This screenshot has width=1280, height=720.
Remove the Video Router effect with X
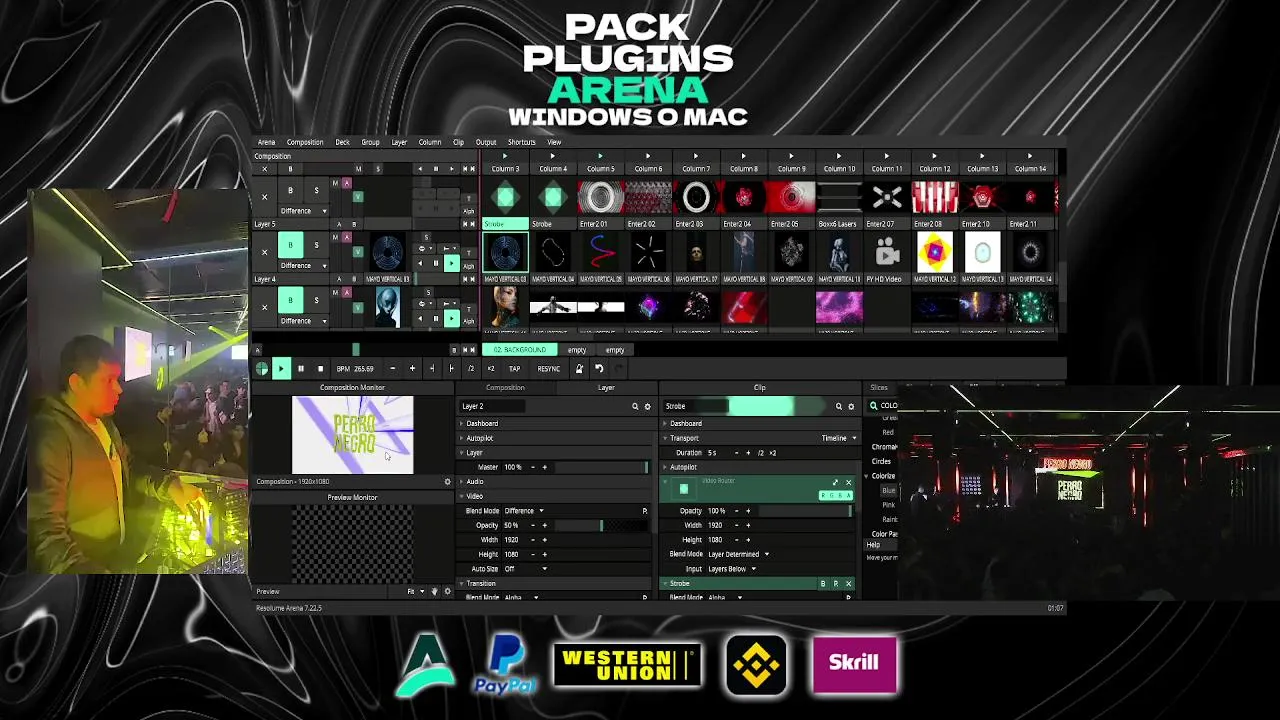point(848,483)
